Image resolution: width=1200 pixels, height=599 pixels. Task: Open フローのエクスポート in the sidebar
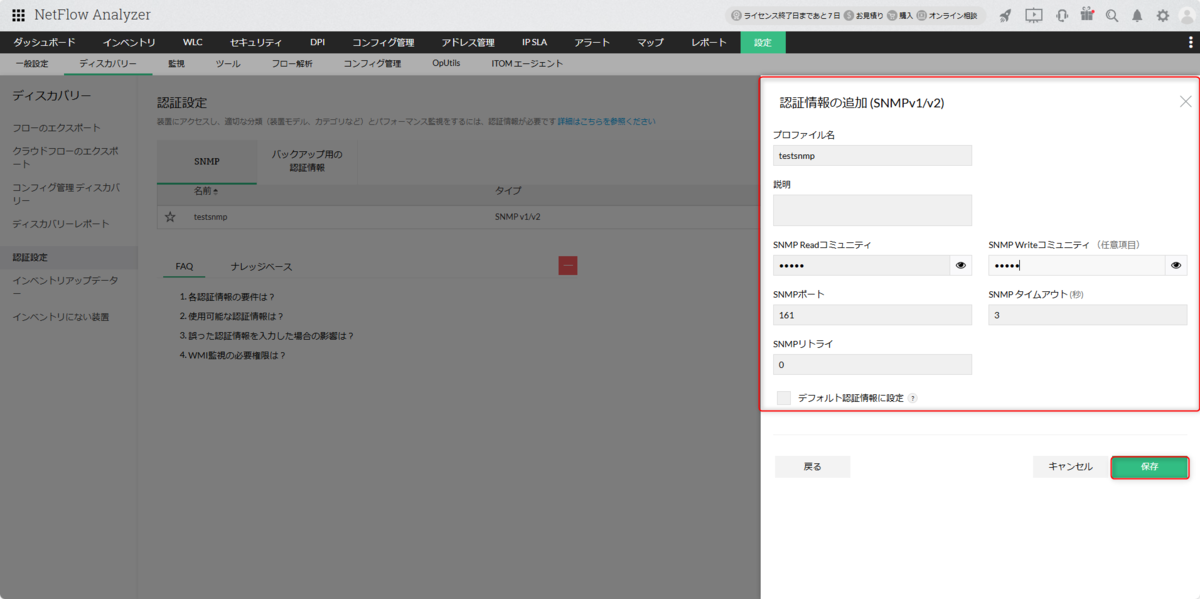click(x=56, y=128)
